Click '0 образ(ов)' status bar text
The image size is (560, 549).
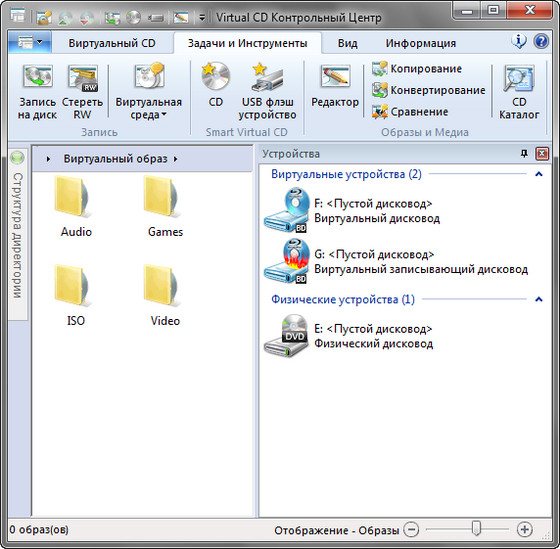[x=39, y=529]
